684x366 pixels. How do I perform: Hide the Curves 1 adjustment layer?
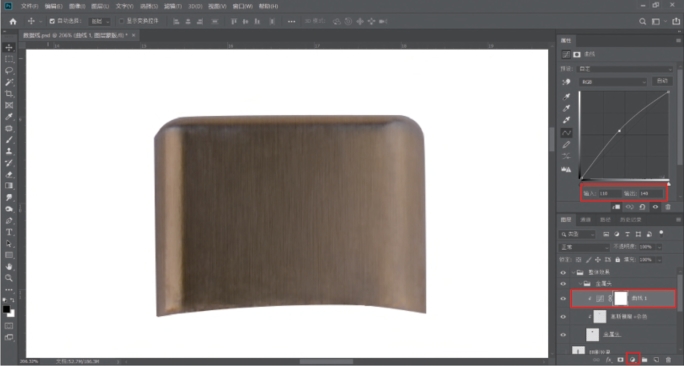(x=563, y=299)
